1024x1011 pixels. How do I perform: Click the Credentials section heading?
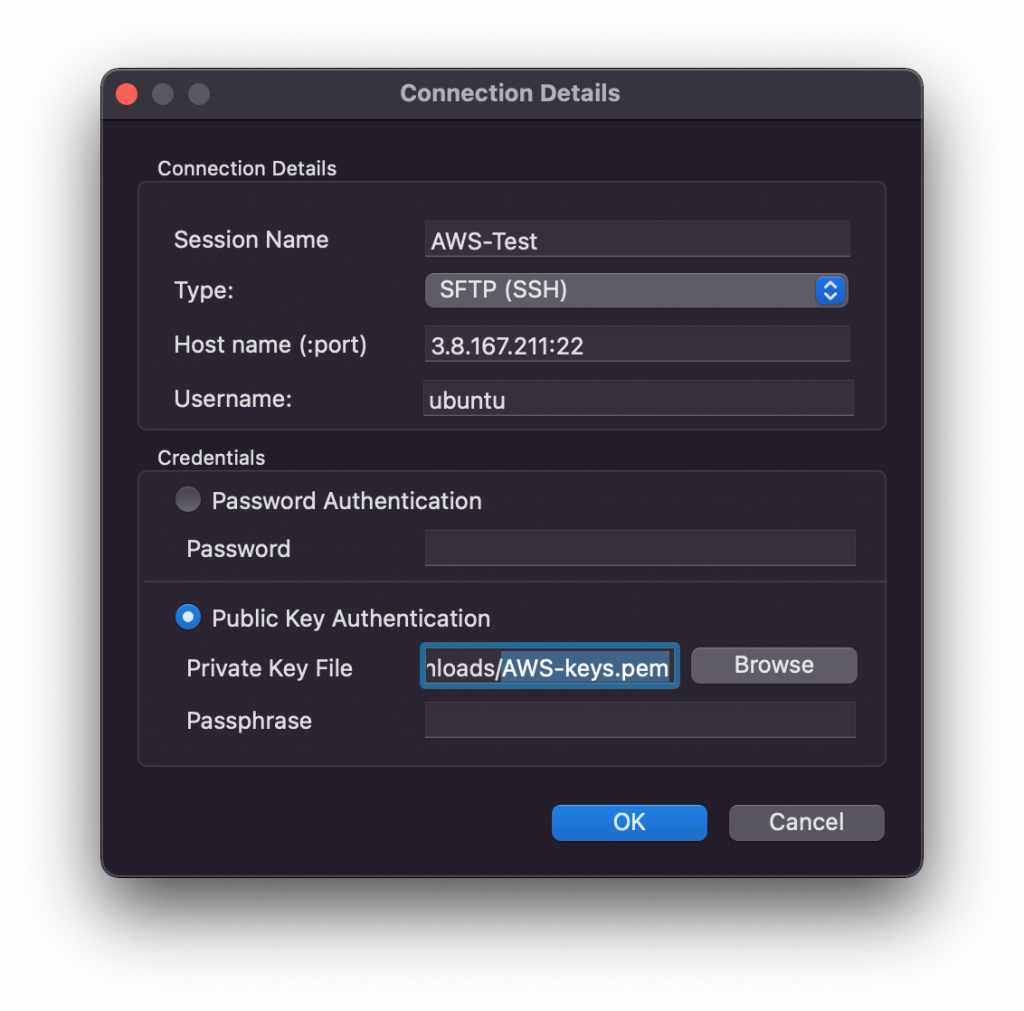[211, 458]
